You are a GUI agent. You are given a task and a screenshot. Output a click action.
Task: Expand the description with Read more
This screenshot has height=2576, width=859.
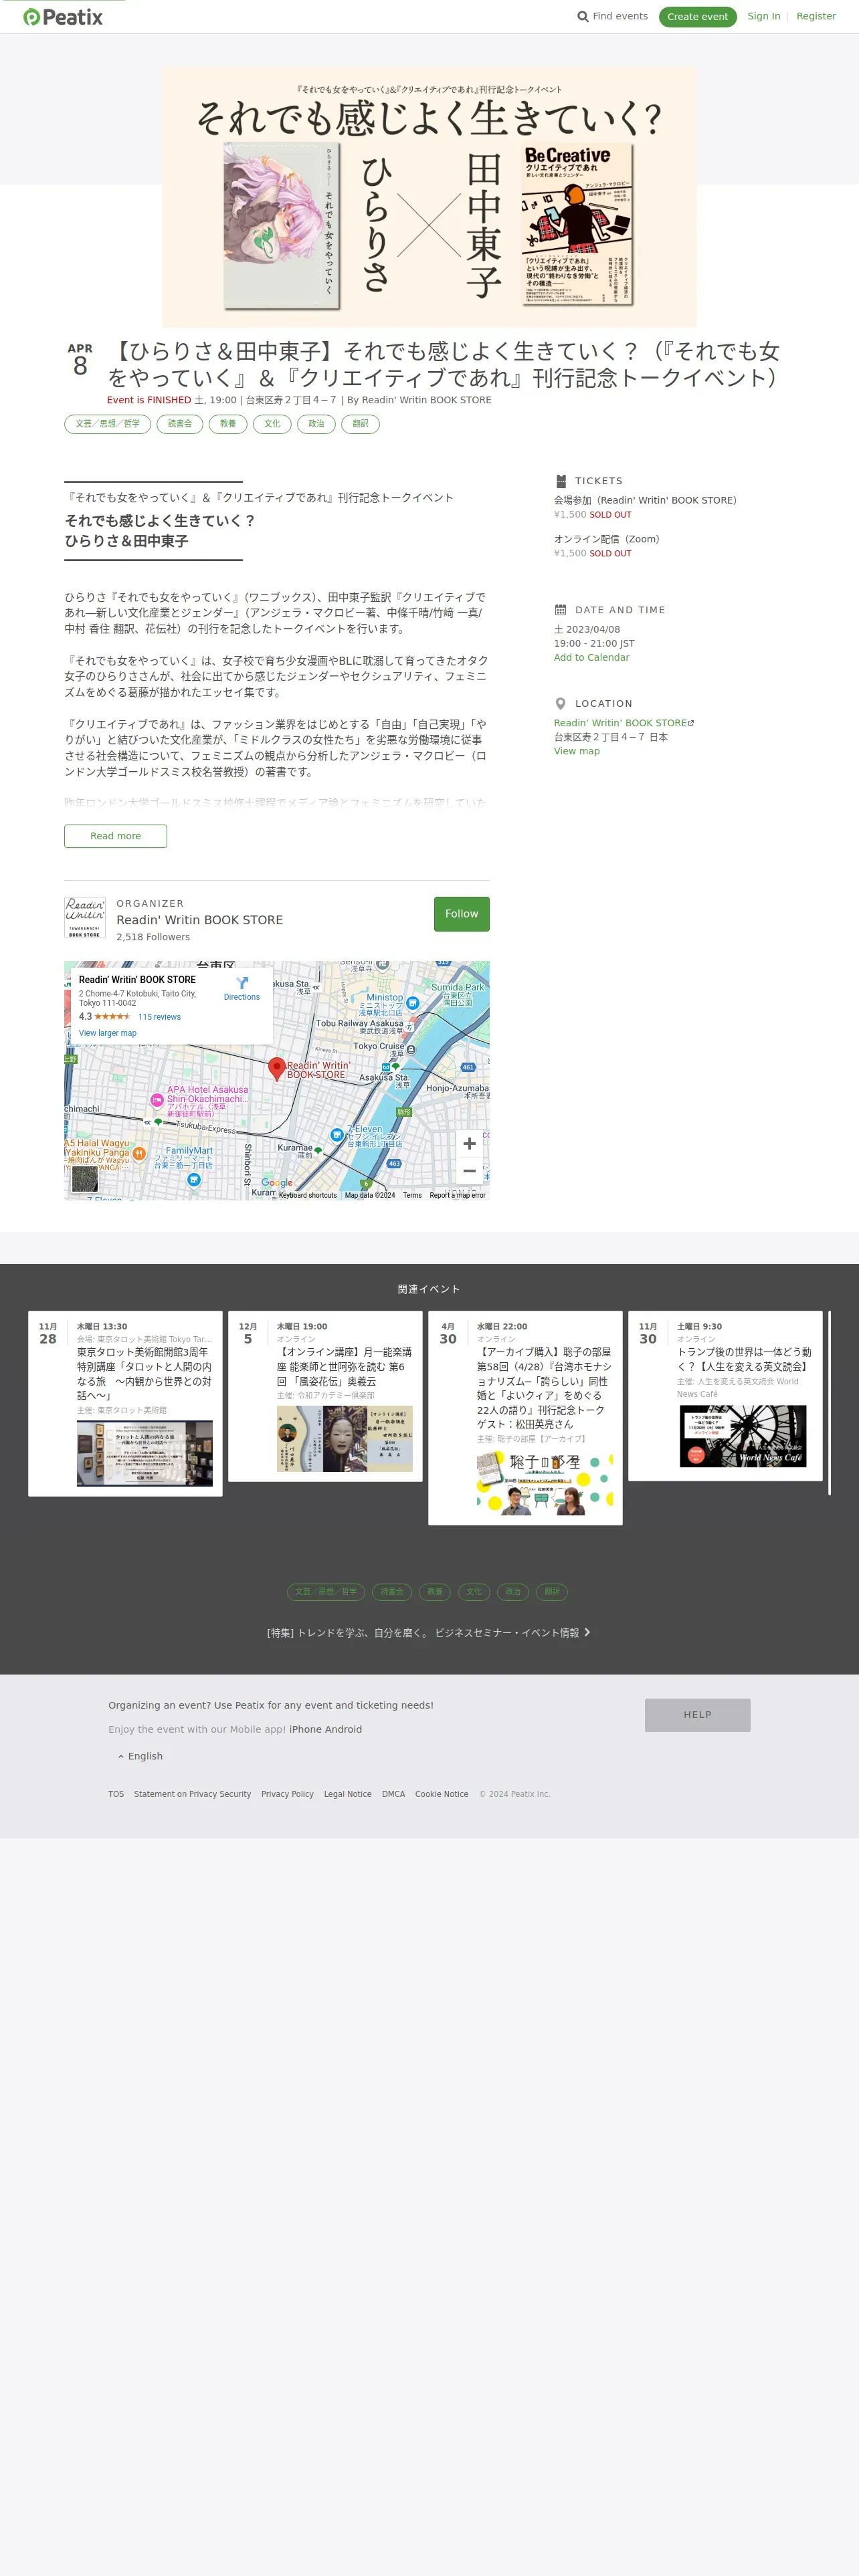pos(115,836)
